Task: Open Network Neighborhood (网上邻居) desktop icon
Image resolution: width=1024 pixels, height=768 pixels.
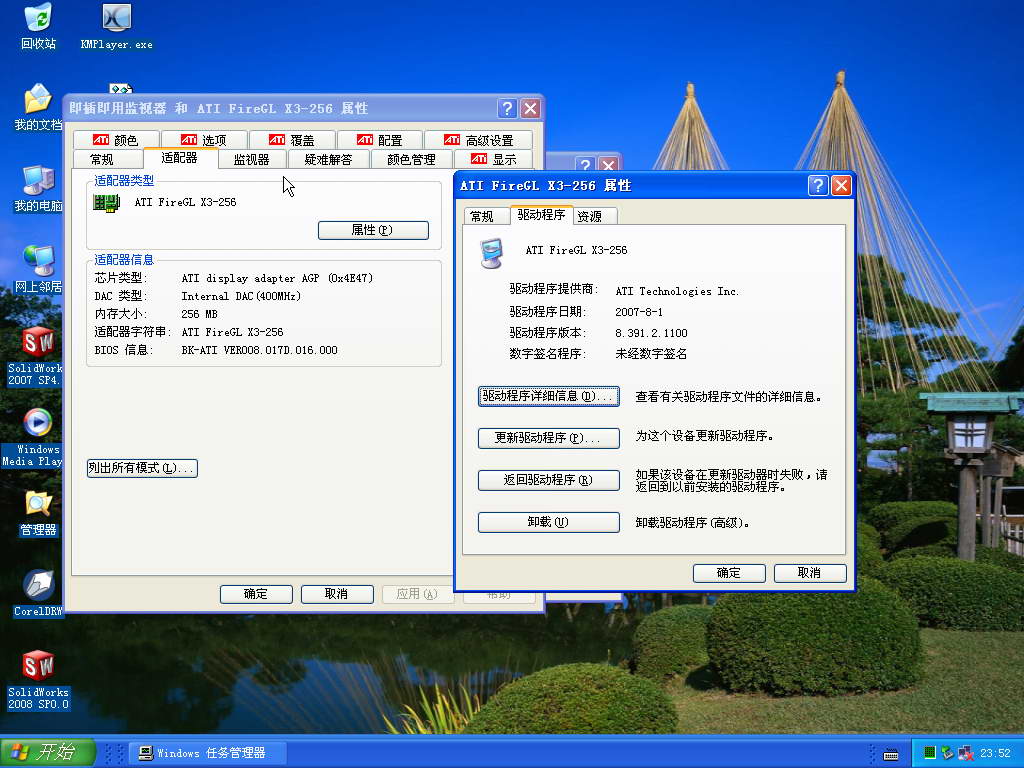Action: (x=38, y=269)
